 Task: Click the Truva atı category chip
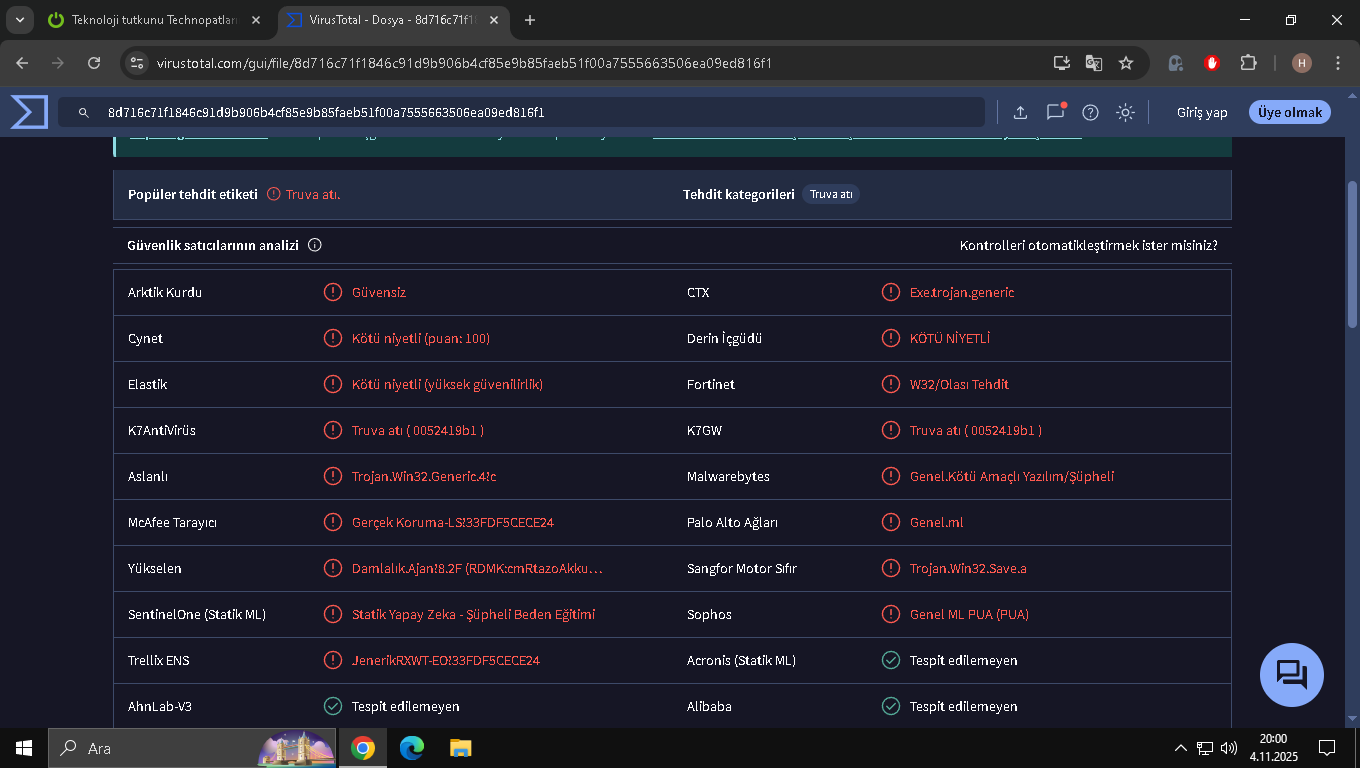pos(831,194)
